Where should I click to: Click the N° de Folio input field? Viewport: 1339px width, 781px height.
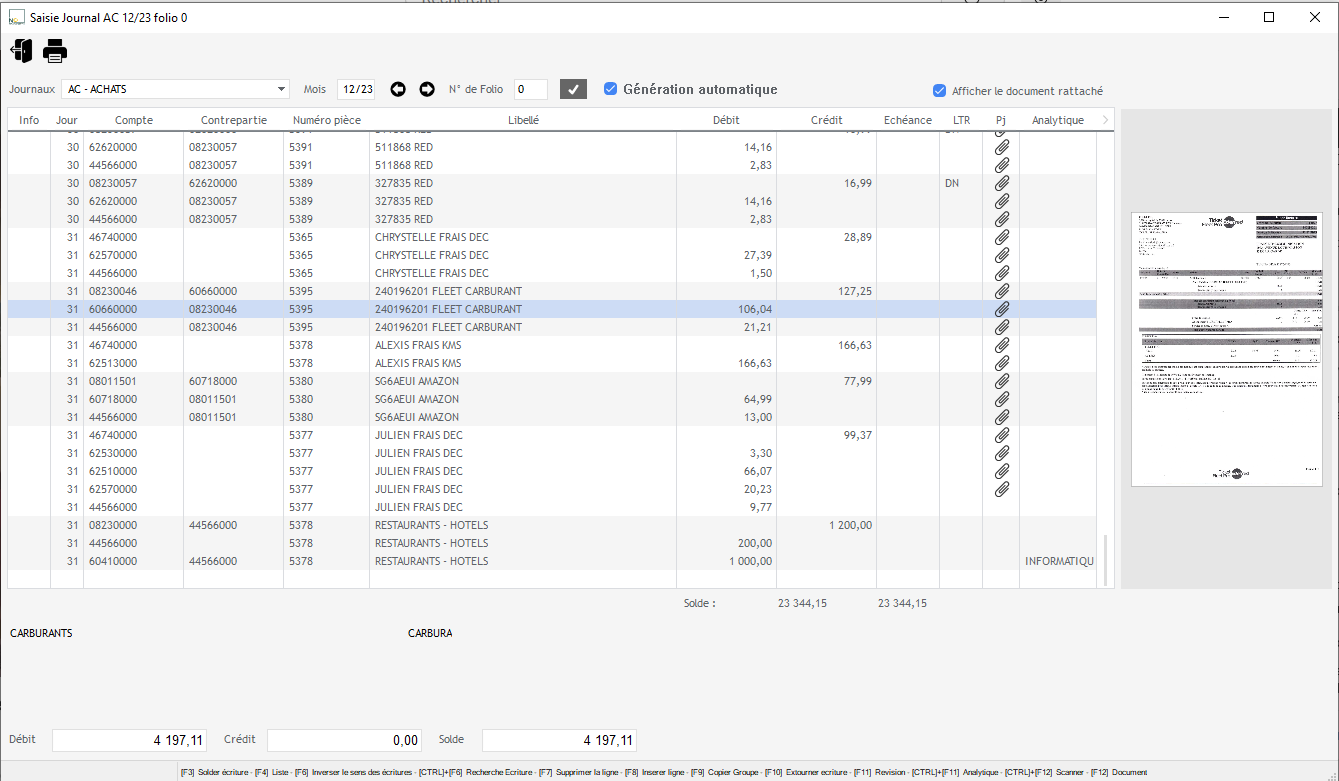(x=530, y=89)
